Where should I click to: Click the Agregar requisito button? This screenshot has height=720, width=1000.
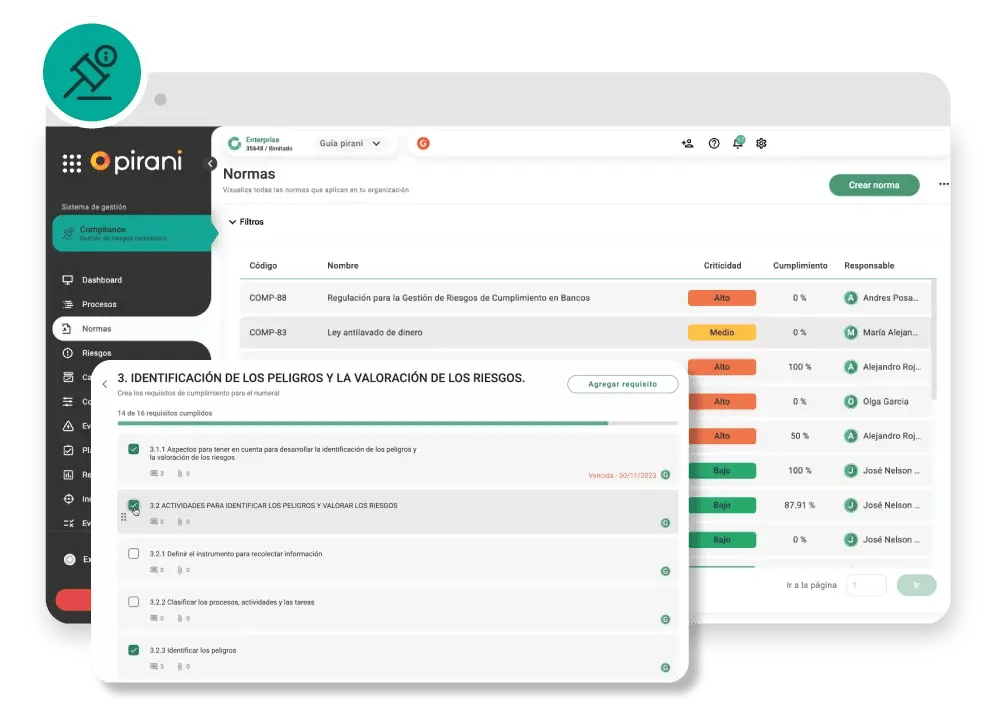[622, 384]
